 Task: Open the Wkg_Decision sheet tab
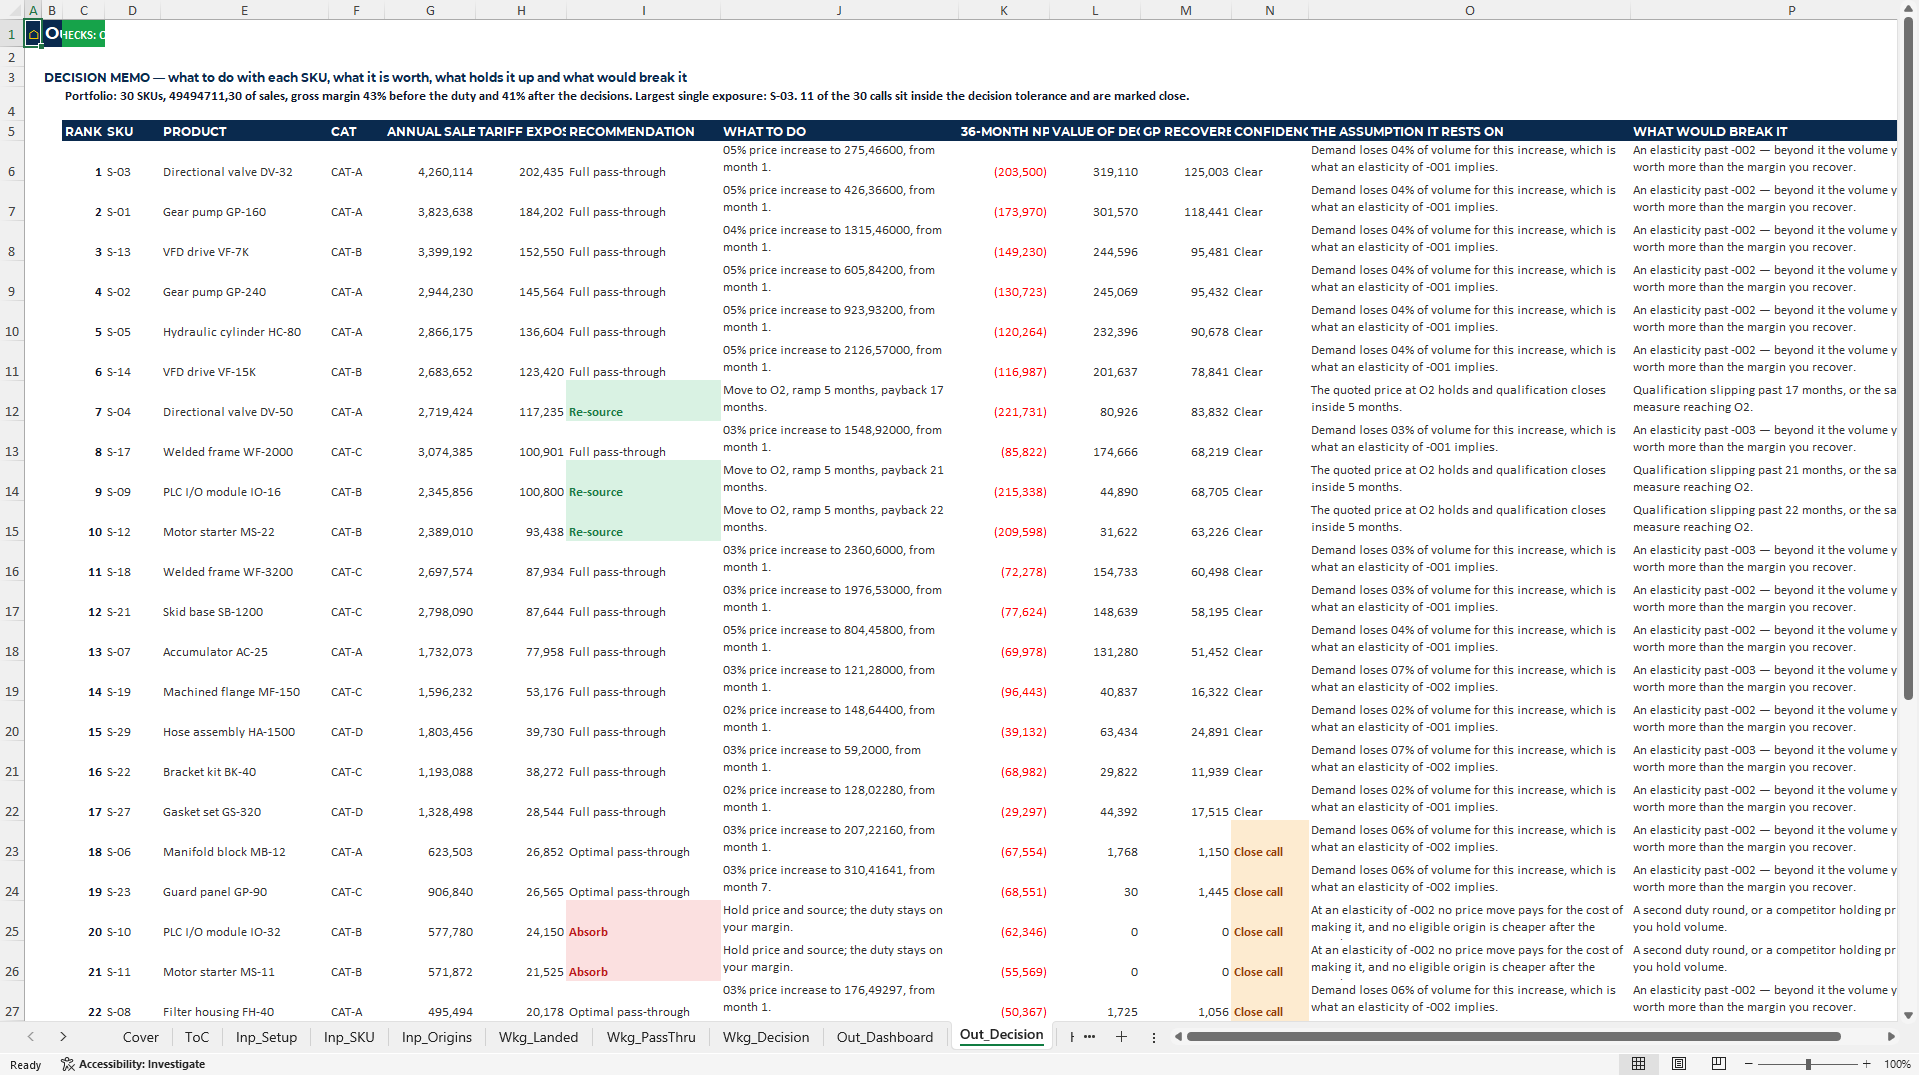766,1037
